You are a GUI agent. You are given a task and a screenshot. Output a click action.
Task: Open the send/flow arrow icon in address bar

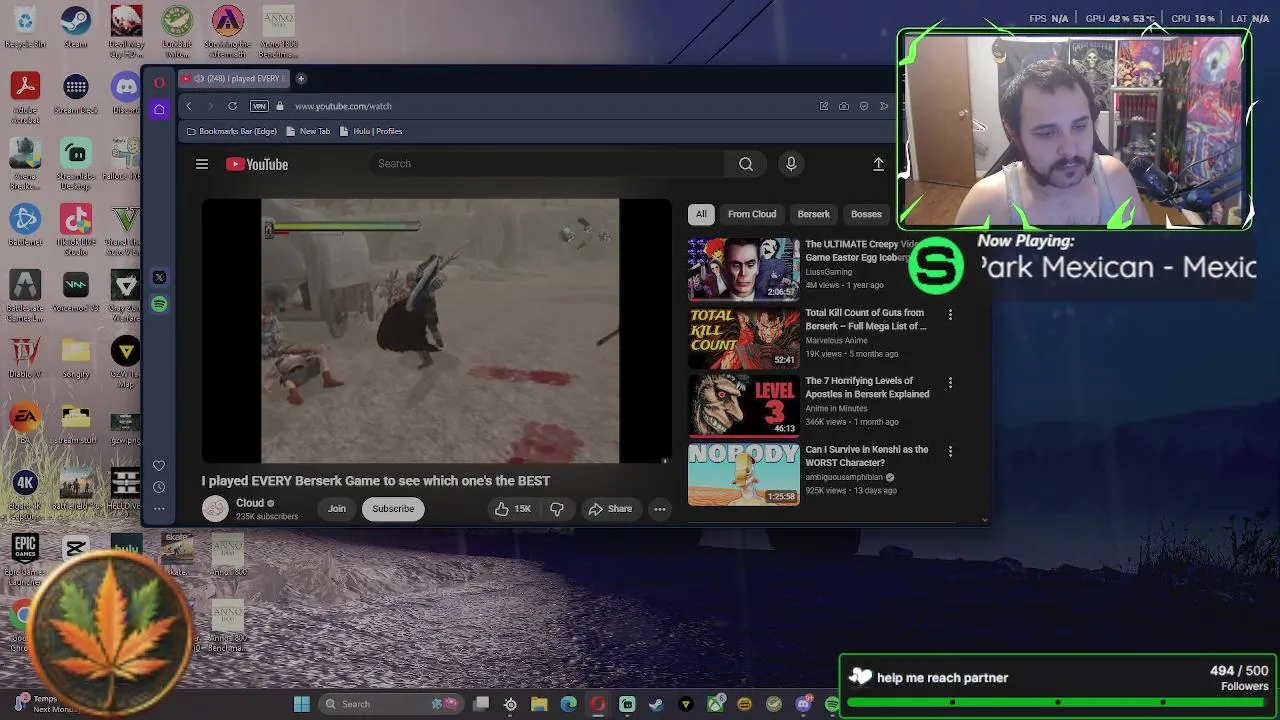point(884,106)
